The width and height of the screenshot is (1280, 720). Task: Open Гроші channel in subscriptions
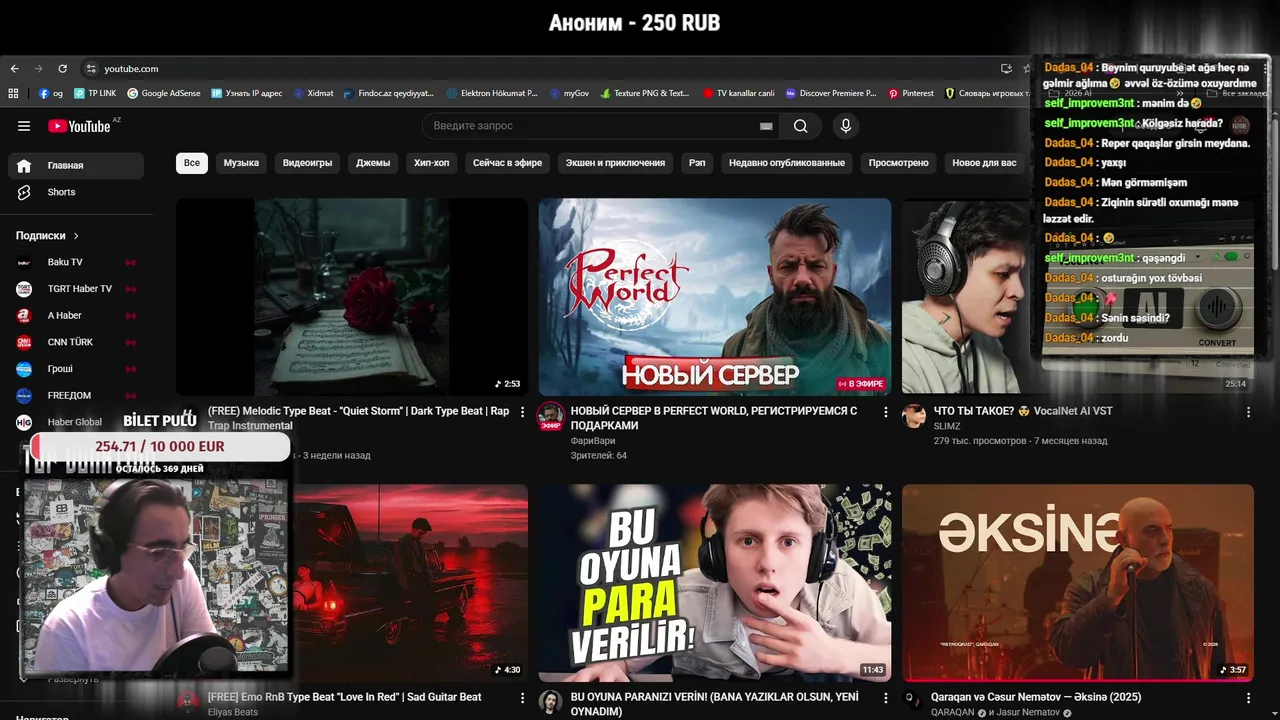(x=76, y=369)
